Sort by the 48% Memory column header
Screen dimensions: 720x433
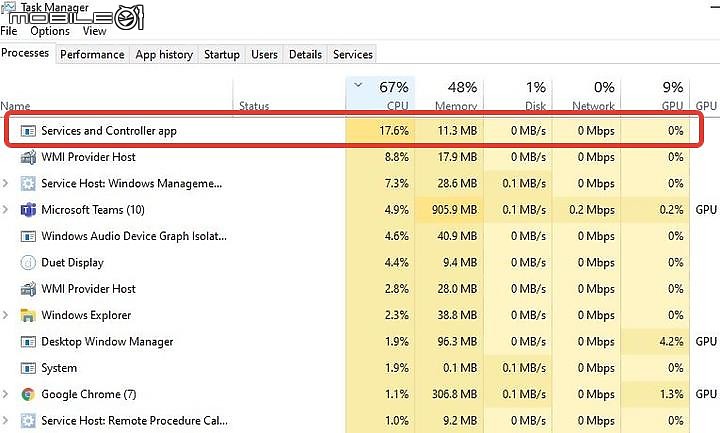[449, 96]
